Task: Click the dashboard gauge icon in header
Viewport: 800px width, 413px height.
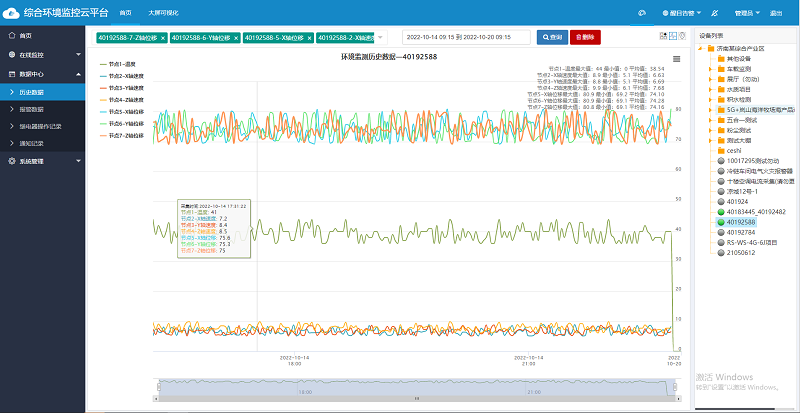Action: click(641, 15)
